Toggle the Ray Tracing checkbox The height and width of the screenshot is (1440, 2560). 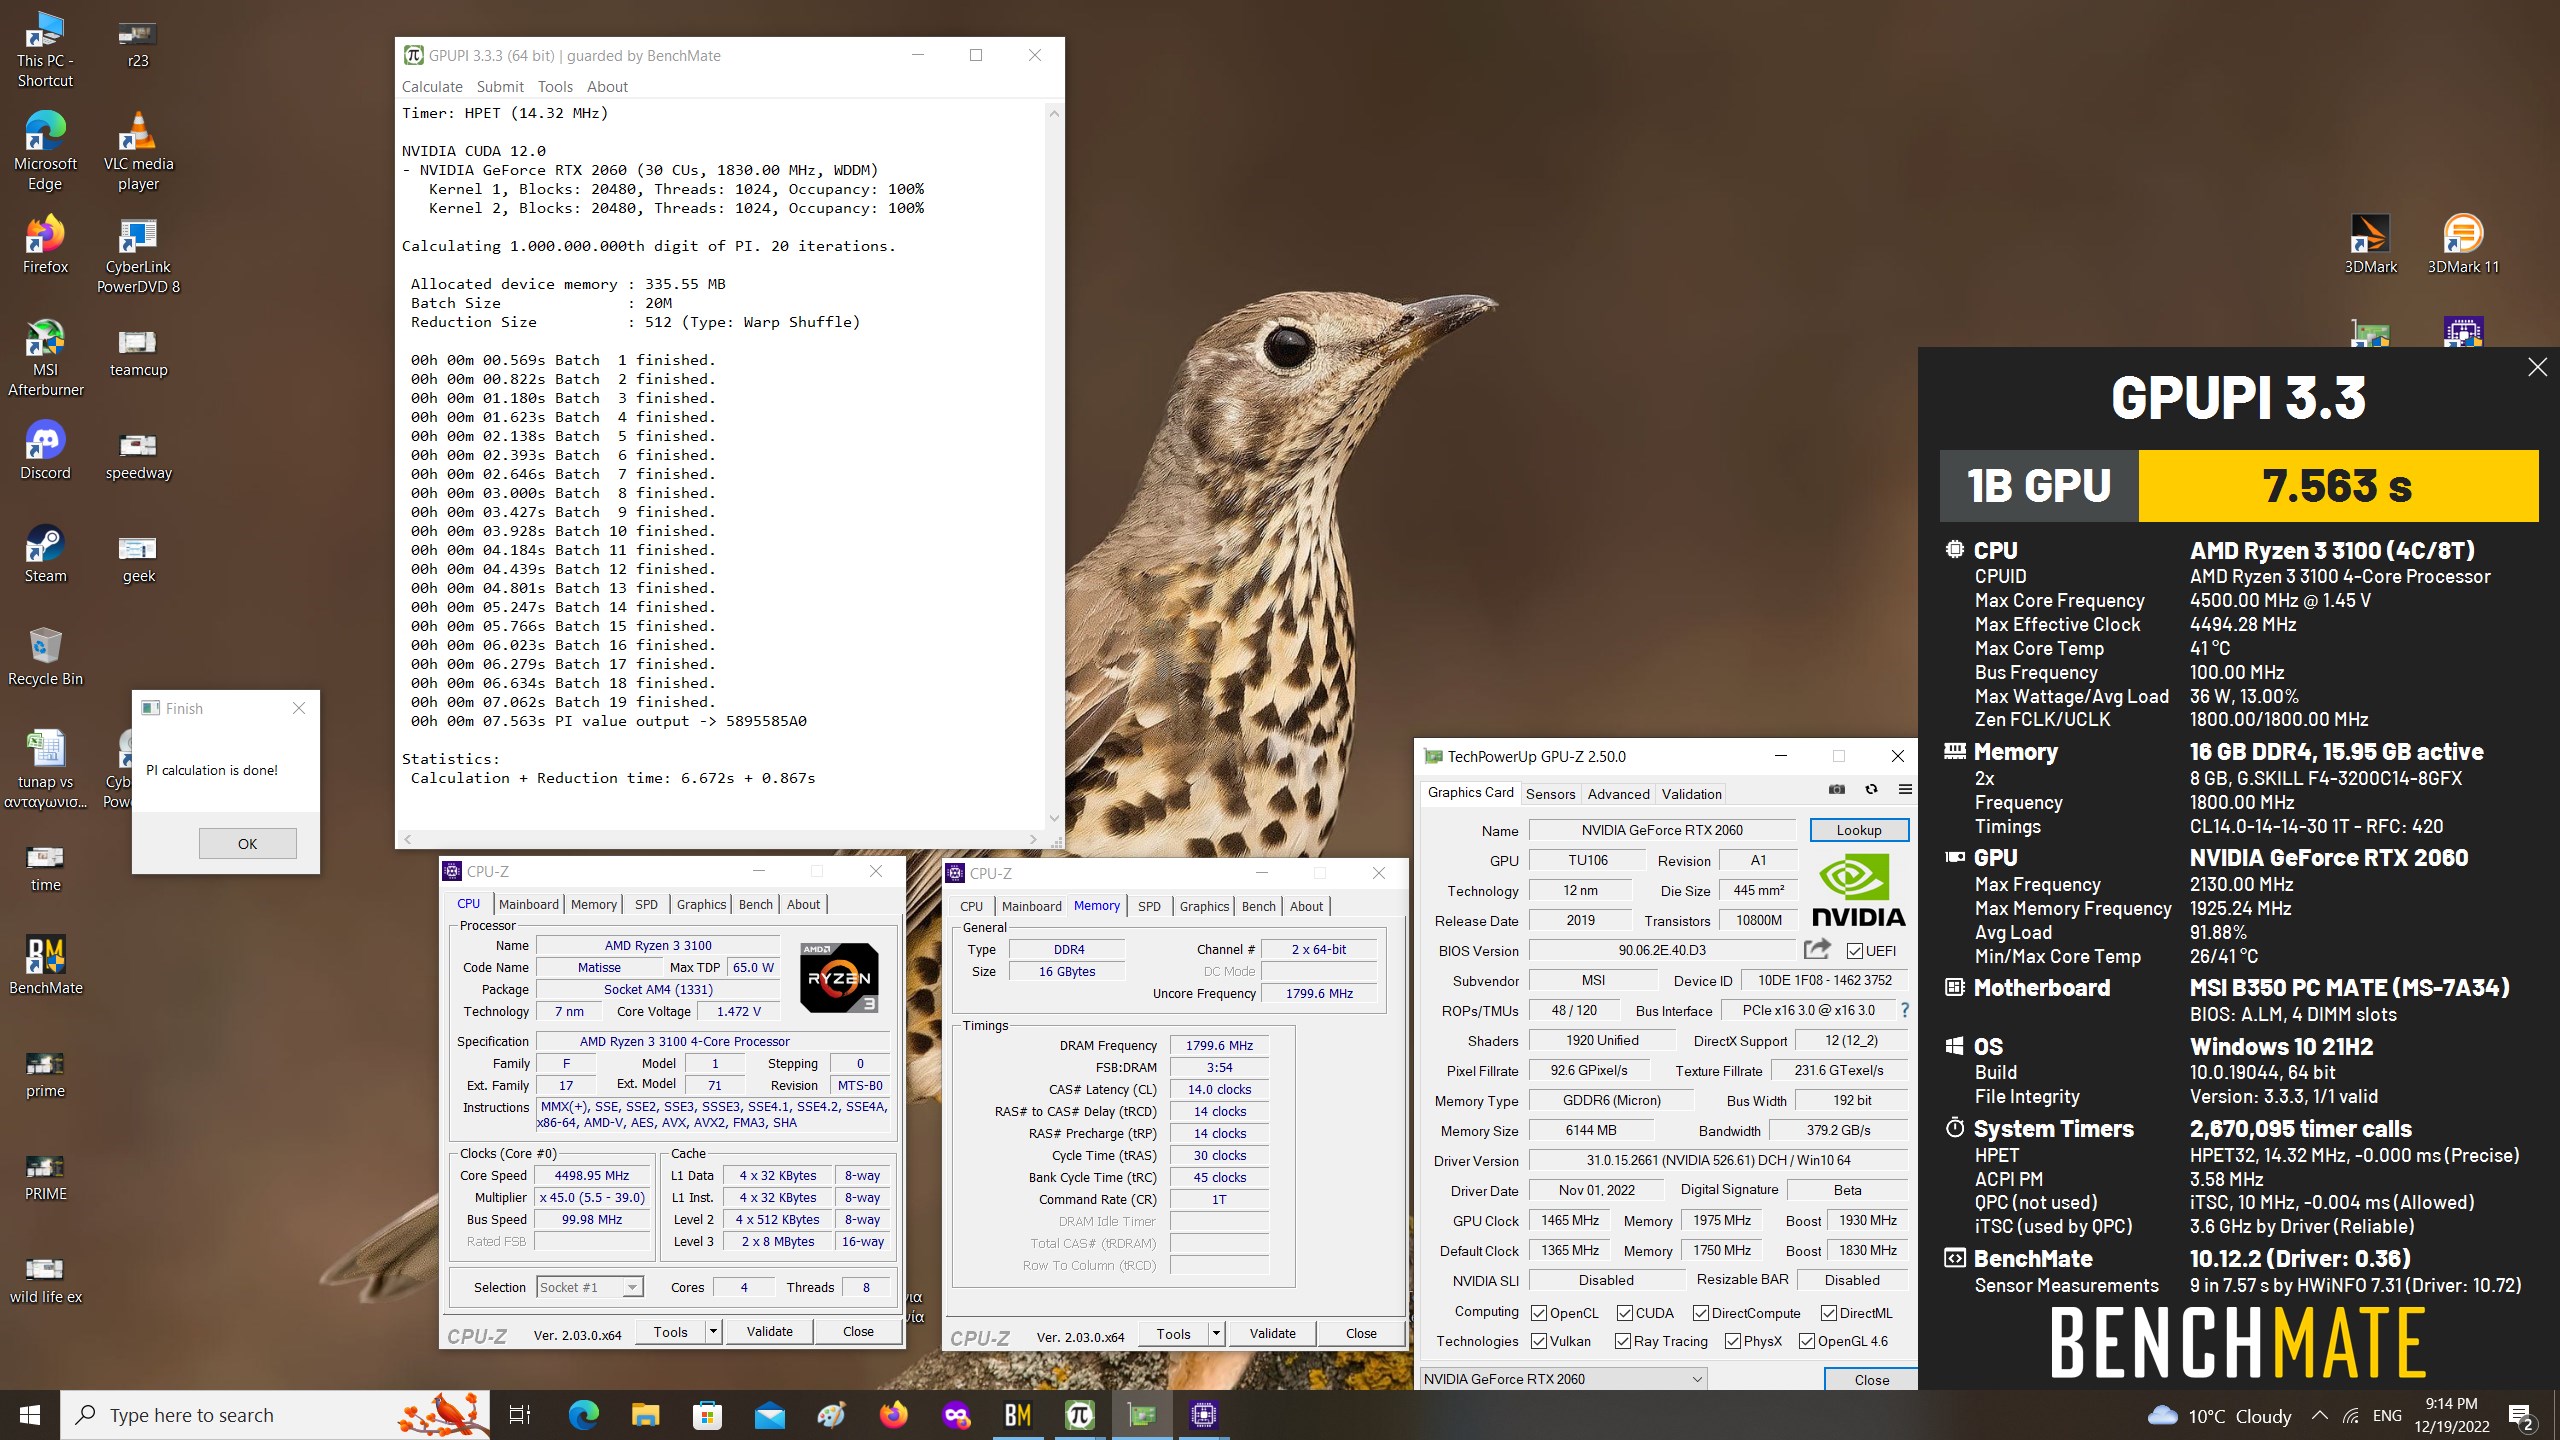(x=1623, y=1341)
